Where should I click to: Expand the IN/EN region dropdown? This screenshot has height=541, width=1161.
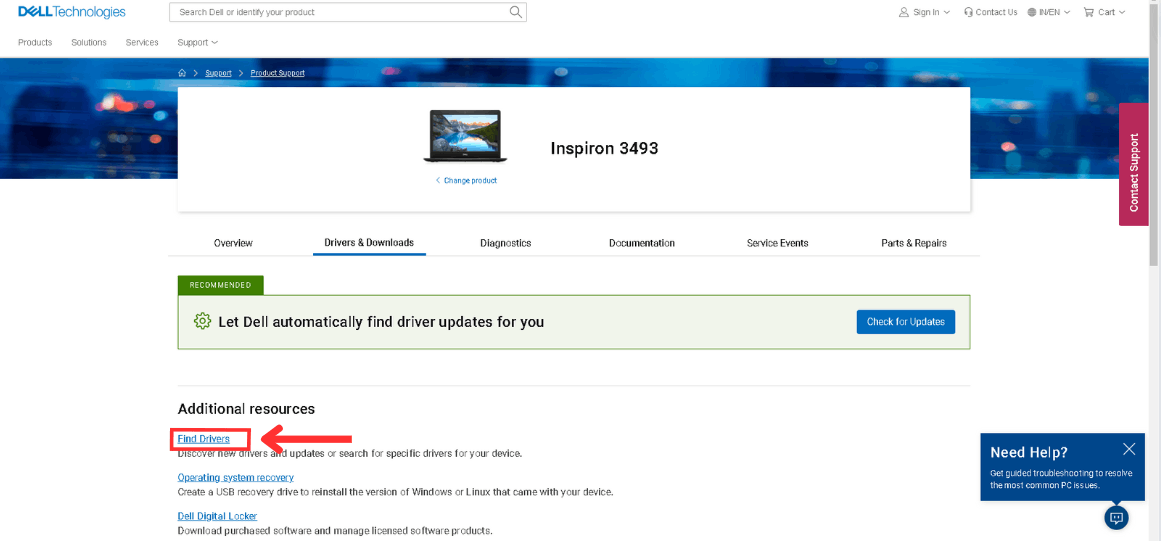(1069, 13)
